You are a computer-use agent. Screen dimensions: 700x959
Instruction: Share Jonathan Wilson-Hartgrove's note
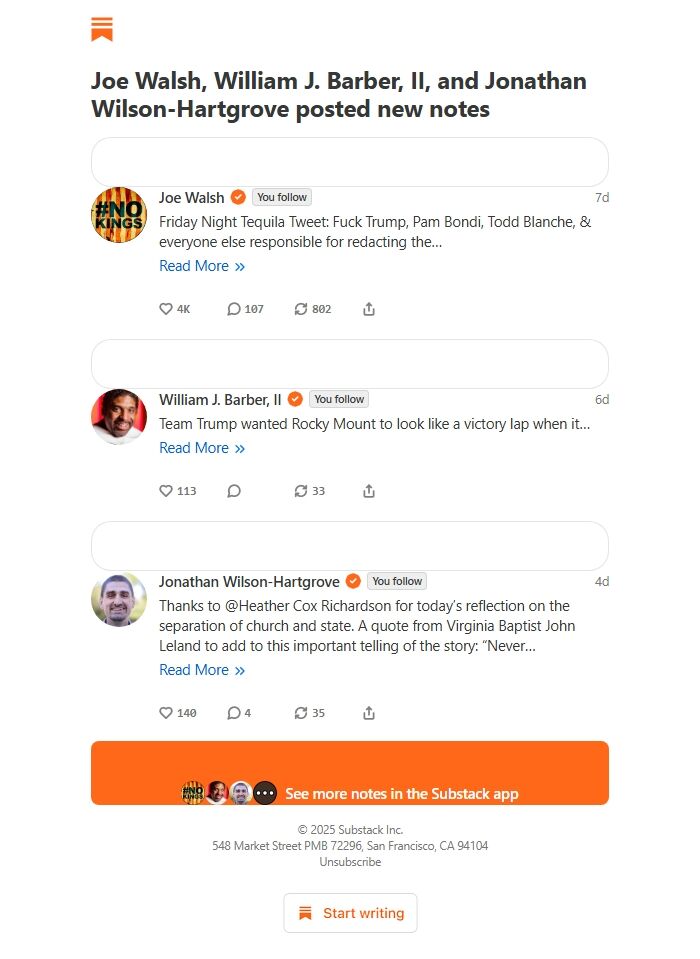tap(369, 713)
